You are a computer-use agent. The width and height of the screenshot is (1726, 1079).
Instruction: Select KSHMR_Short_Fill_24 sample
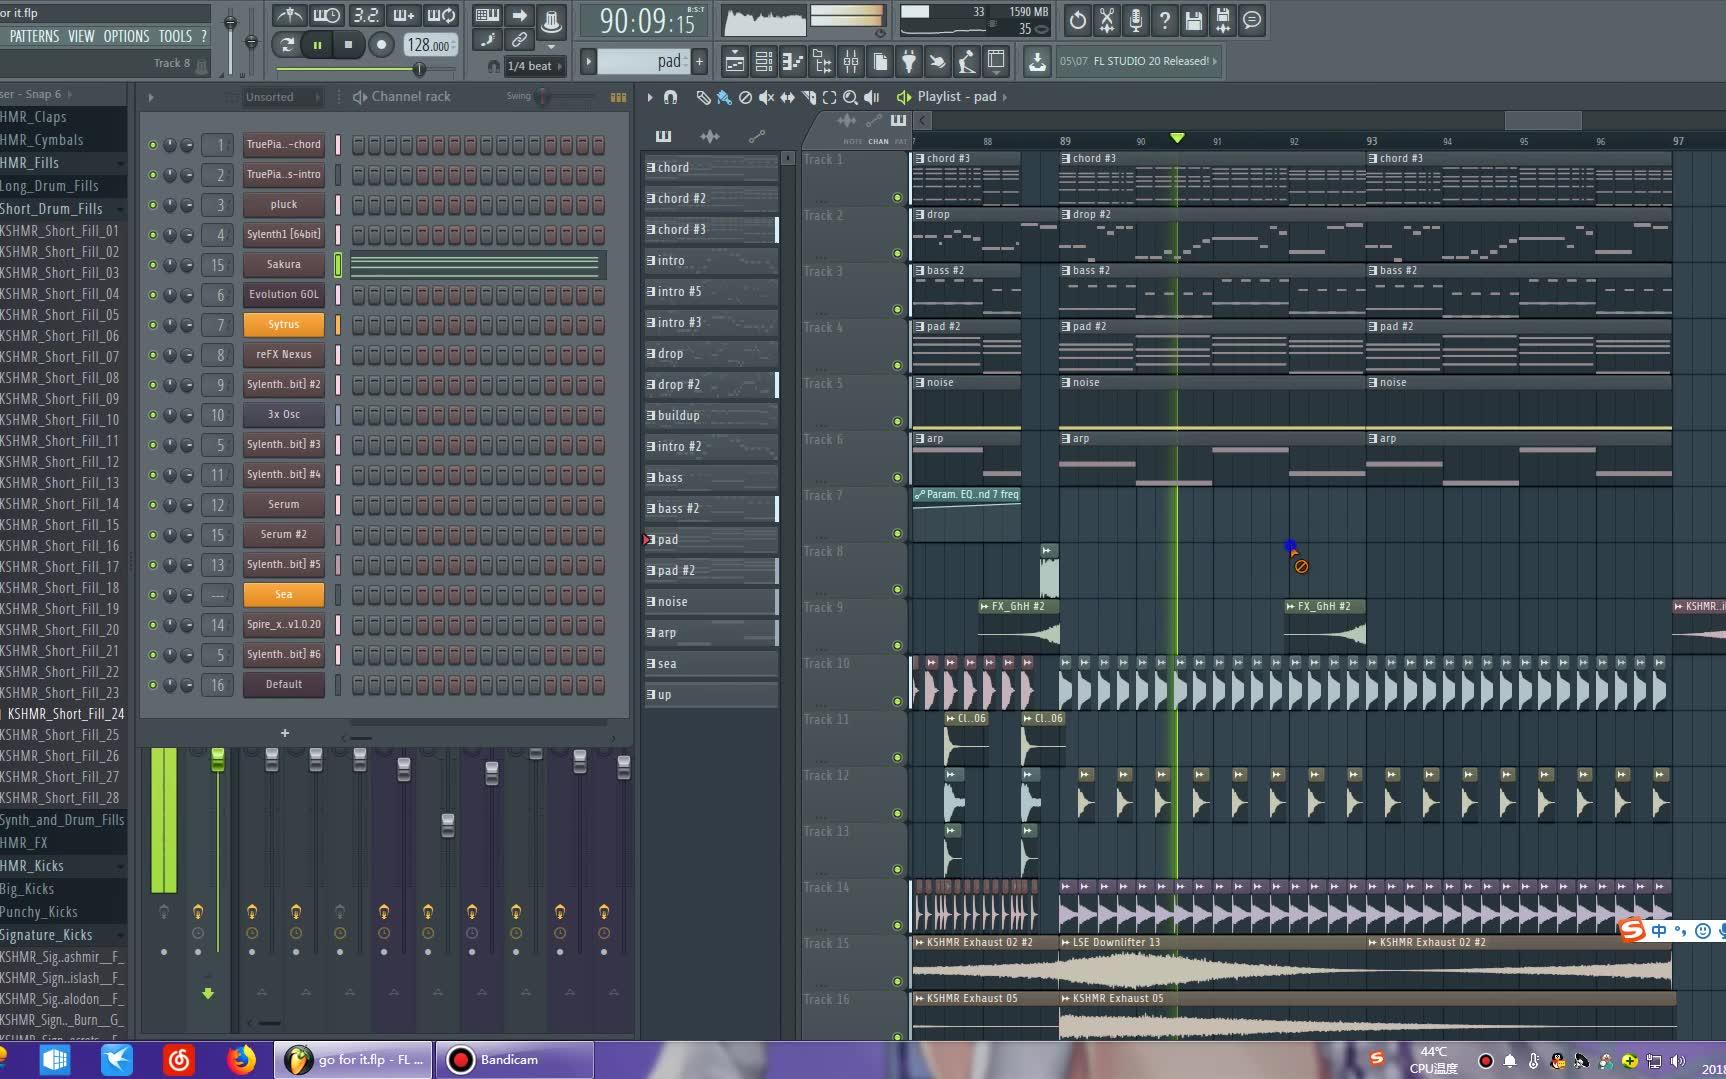pyautogui.click(x=65, y=714)
